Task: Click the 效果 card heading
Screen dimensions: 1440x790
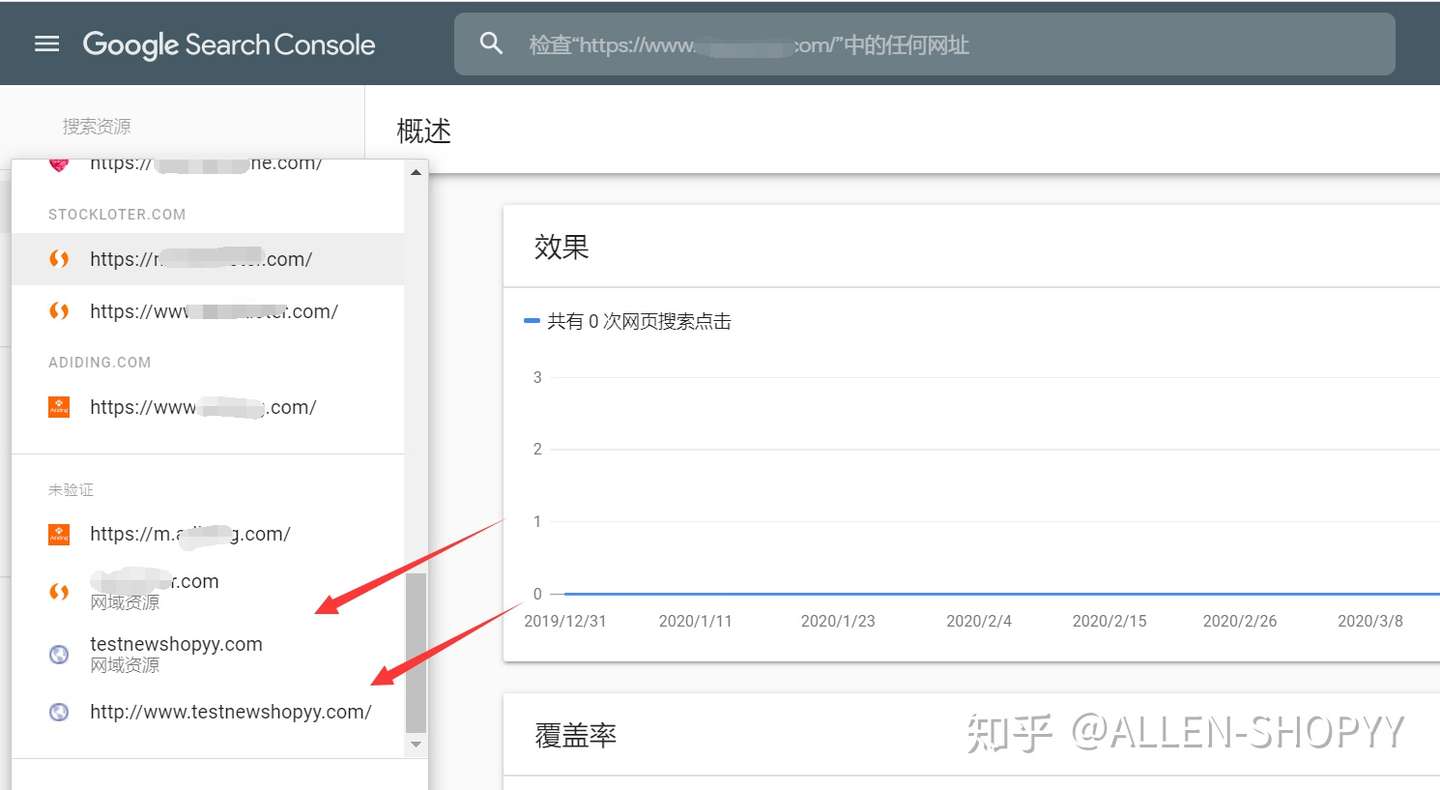Action: point(562,246)
